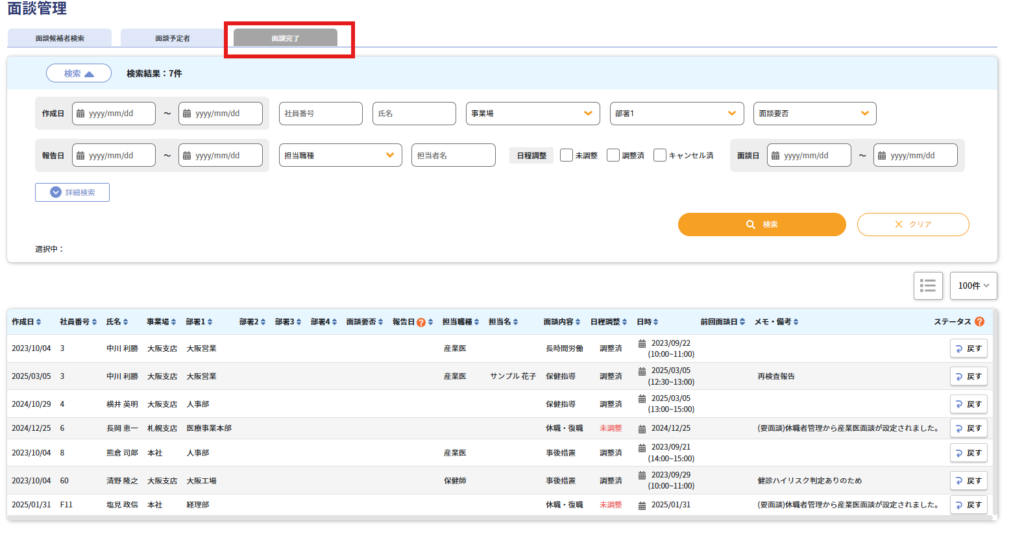Click the 社員番号 input field
The height and width of the screenshot is (534, 1024).
pyautogui.click(x=320, y=114)
